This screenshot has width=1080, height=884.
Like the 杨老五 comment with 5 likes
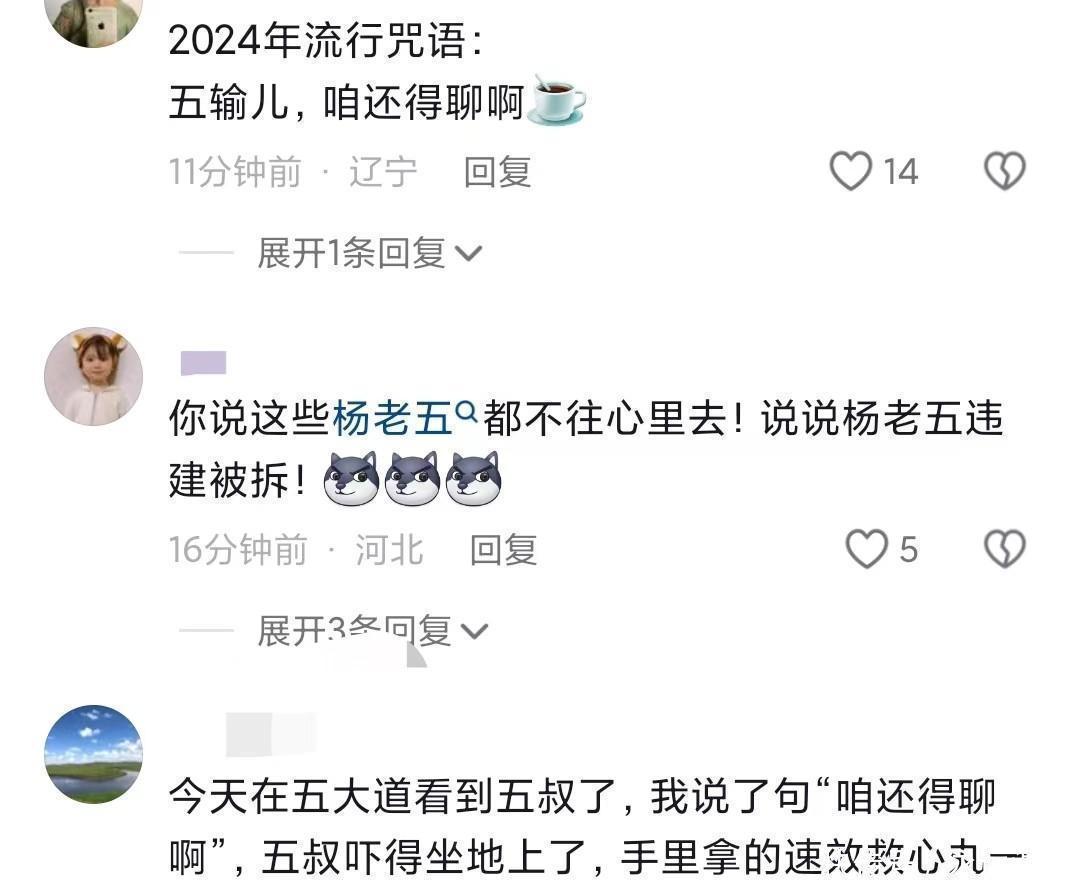coord(866,549)
